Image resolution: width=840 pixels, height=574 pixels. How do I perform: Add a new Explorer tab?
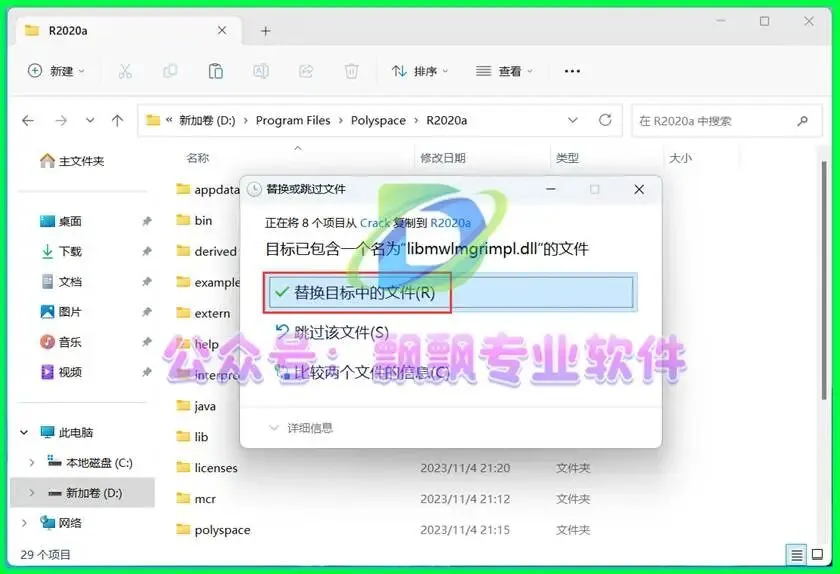(x=265, y=31)
